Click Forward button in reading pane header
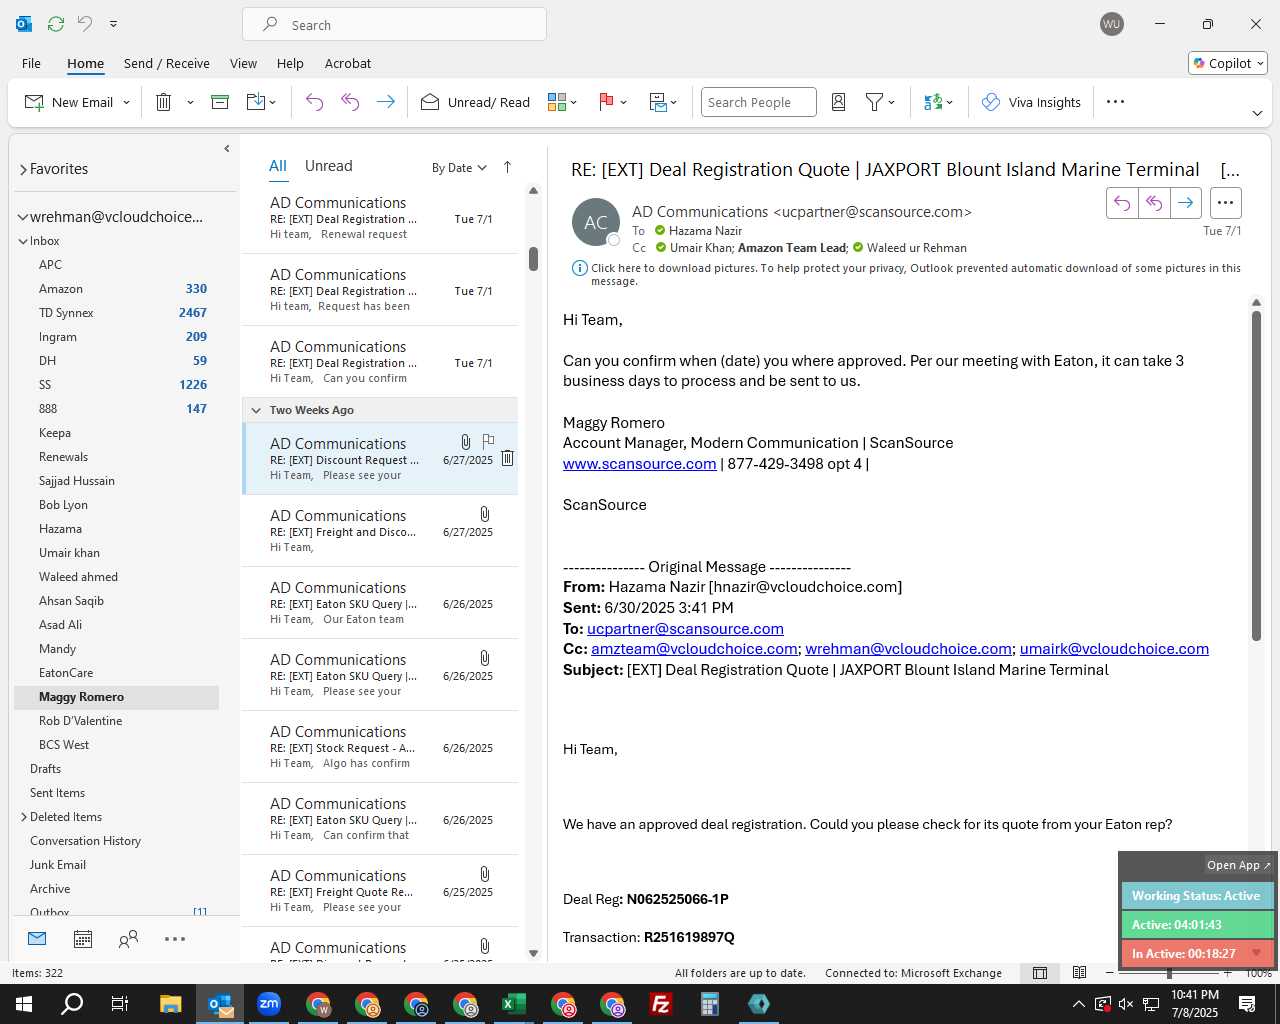The image size is (1280, 1024). 1186,203
